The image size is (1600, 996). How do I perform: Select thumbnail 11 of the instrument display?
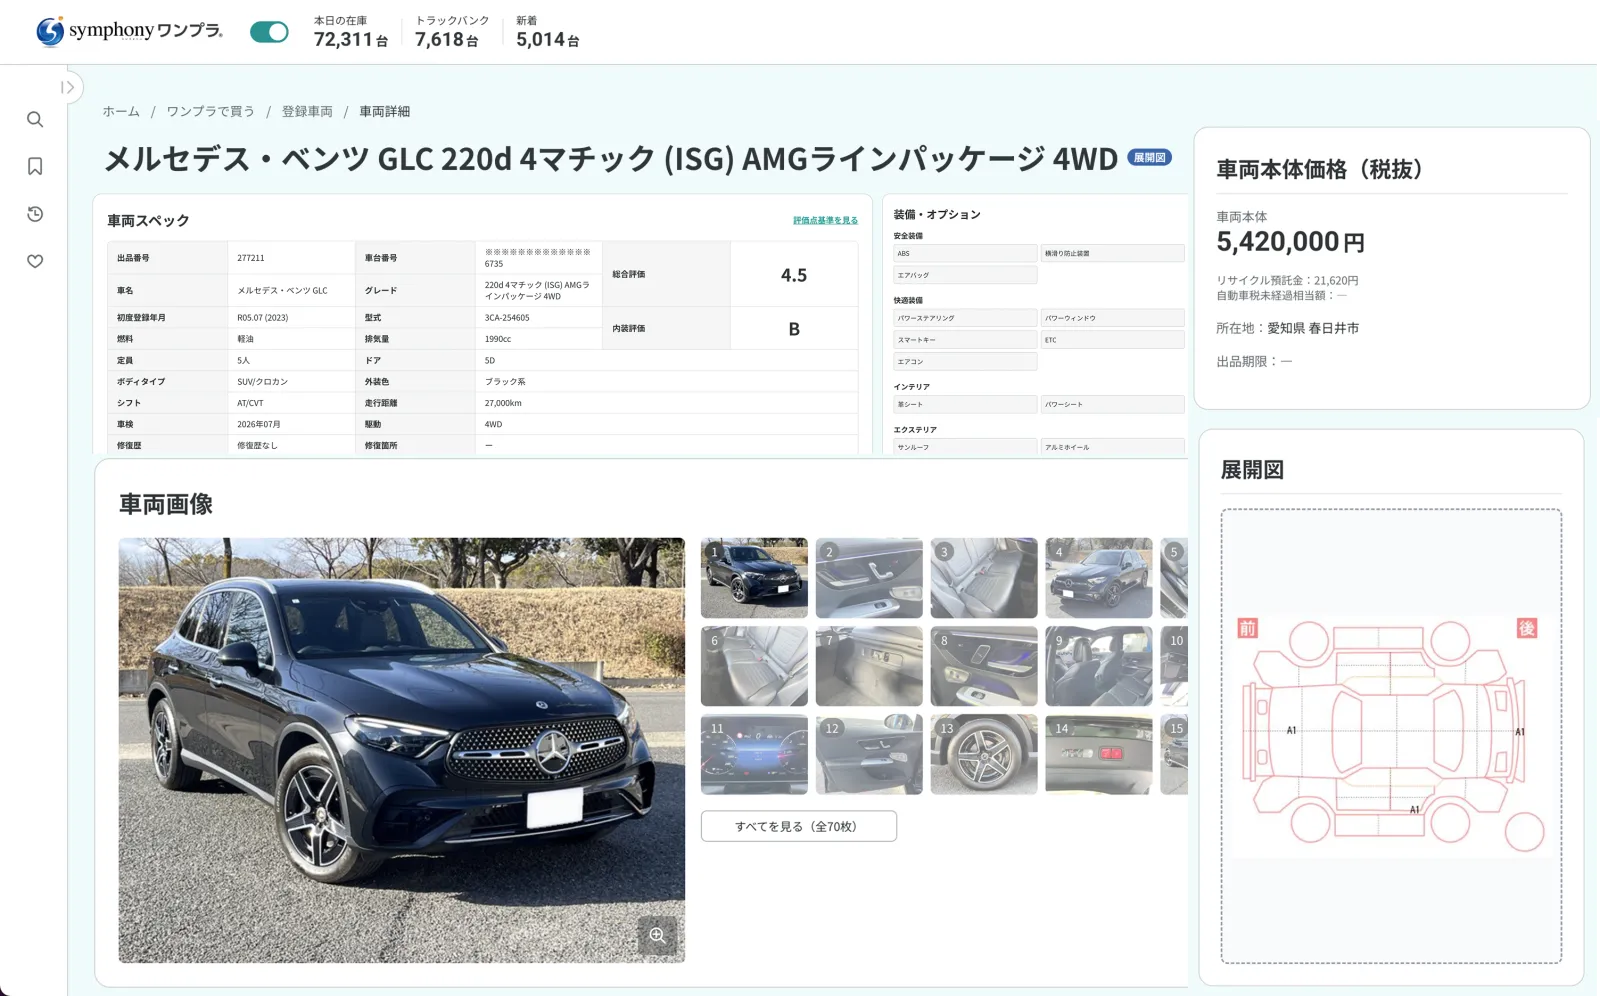click(754, 754)
